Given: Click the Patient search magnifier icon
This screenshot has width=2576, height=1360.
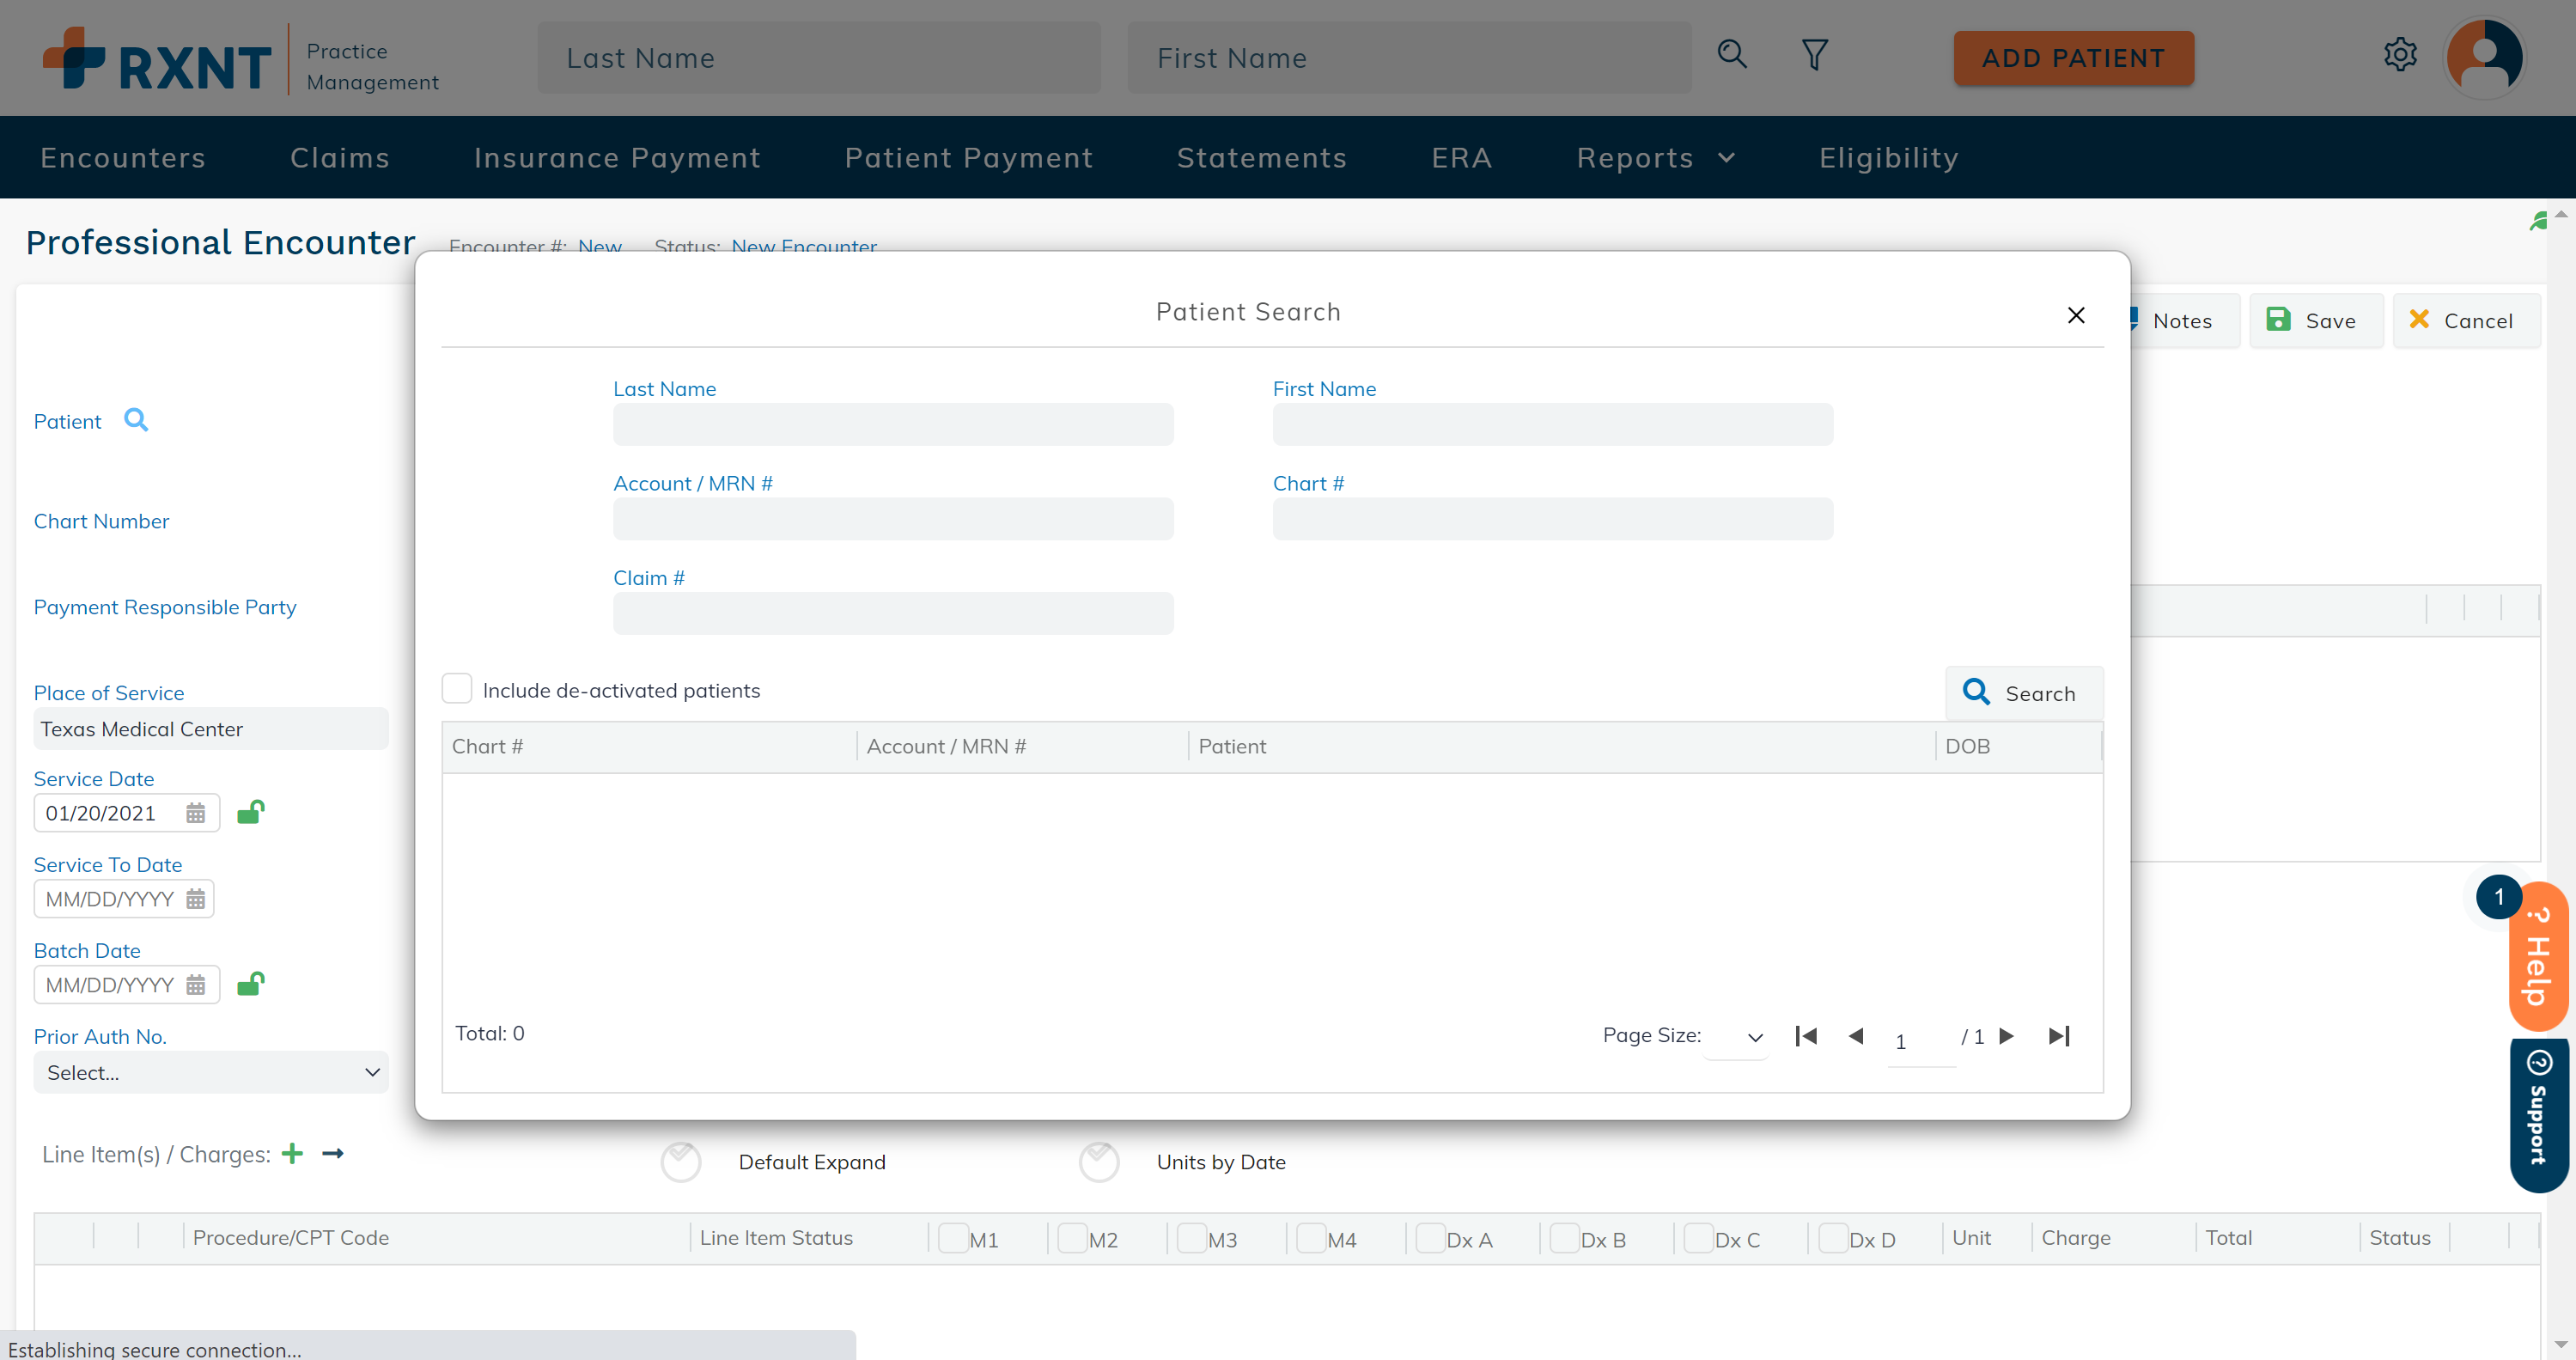Looking at the screenshot, I should pyautogui.click(x=136, y=420).
